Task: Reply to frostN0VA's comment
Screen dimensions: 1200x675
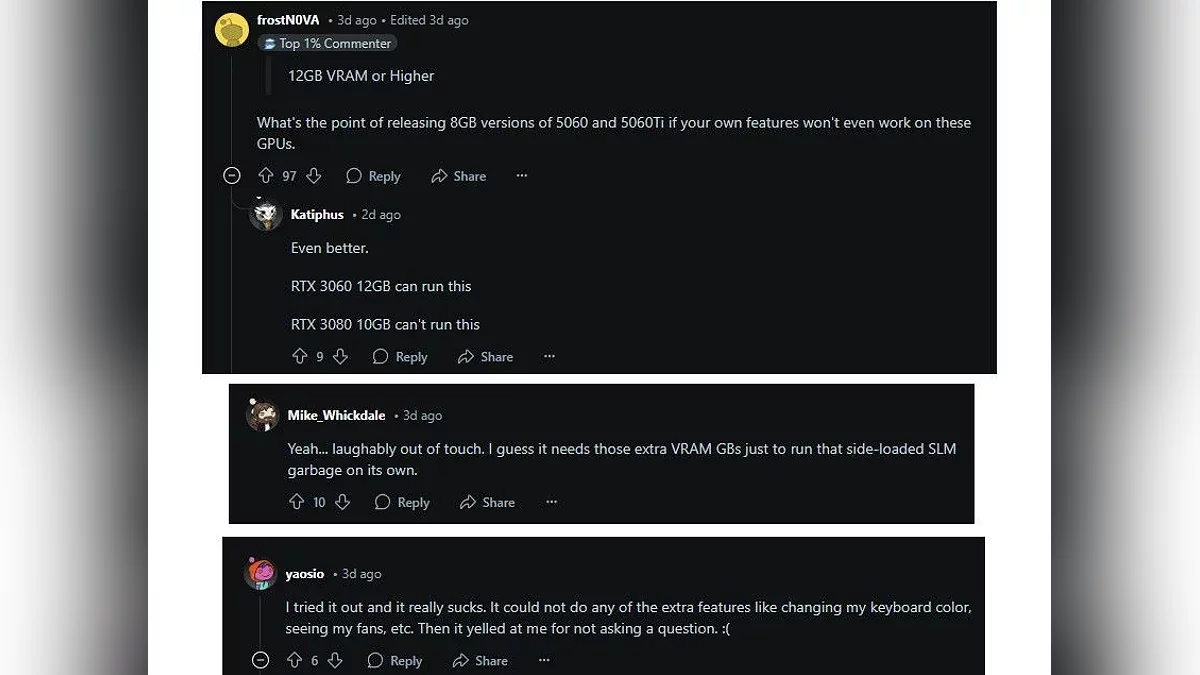Action: coord(373,176)
